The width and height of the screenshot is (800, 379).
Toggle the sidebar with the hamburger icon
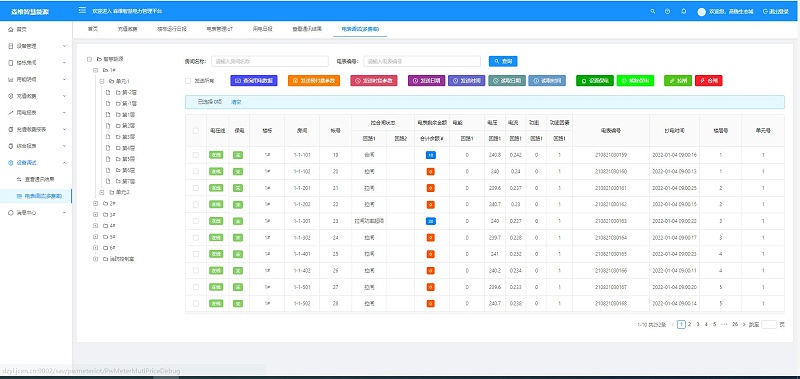coord(82,11)
